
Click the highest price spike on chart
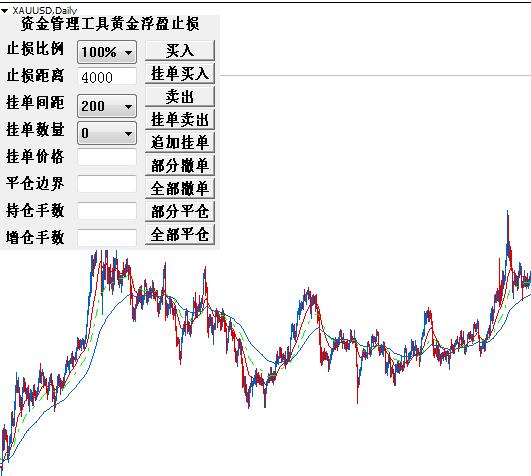(507, 213)
